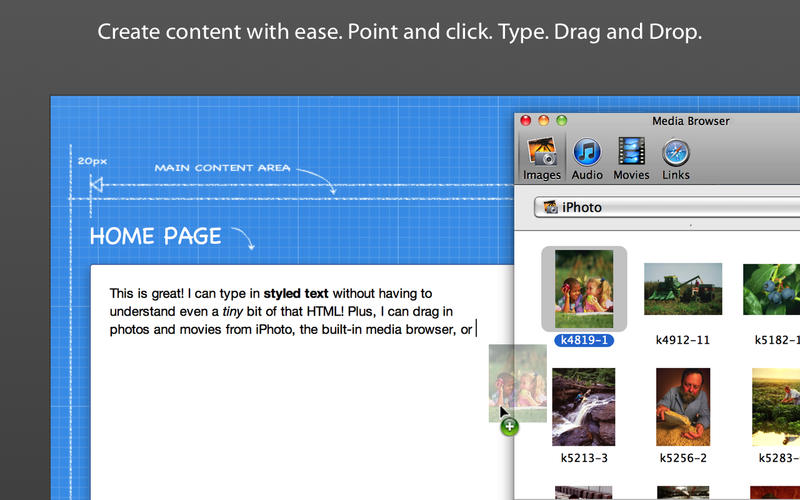800x500 pixels.
Task: Expand the iPhoto source dropdown
Action: pyautogui.click(x=666, y=208)
